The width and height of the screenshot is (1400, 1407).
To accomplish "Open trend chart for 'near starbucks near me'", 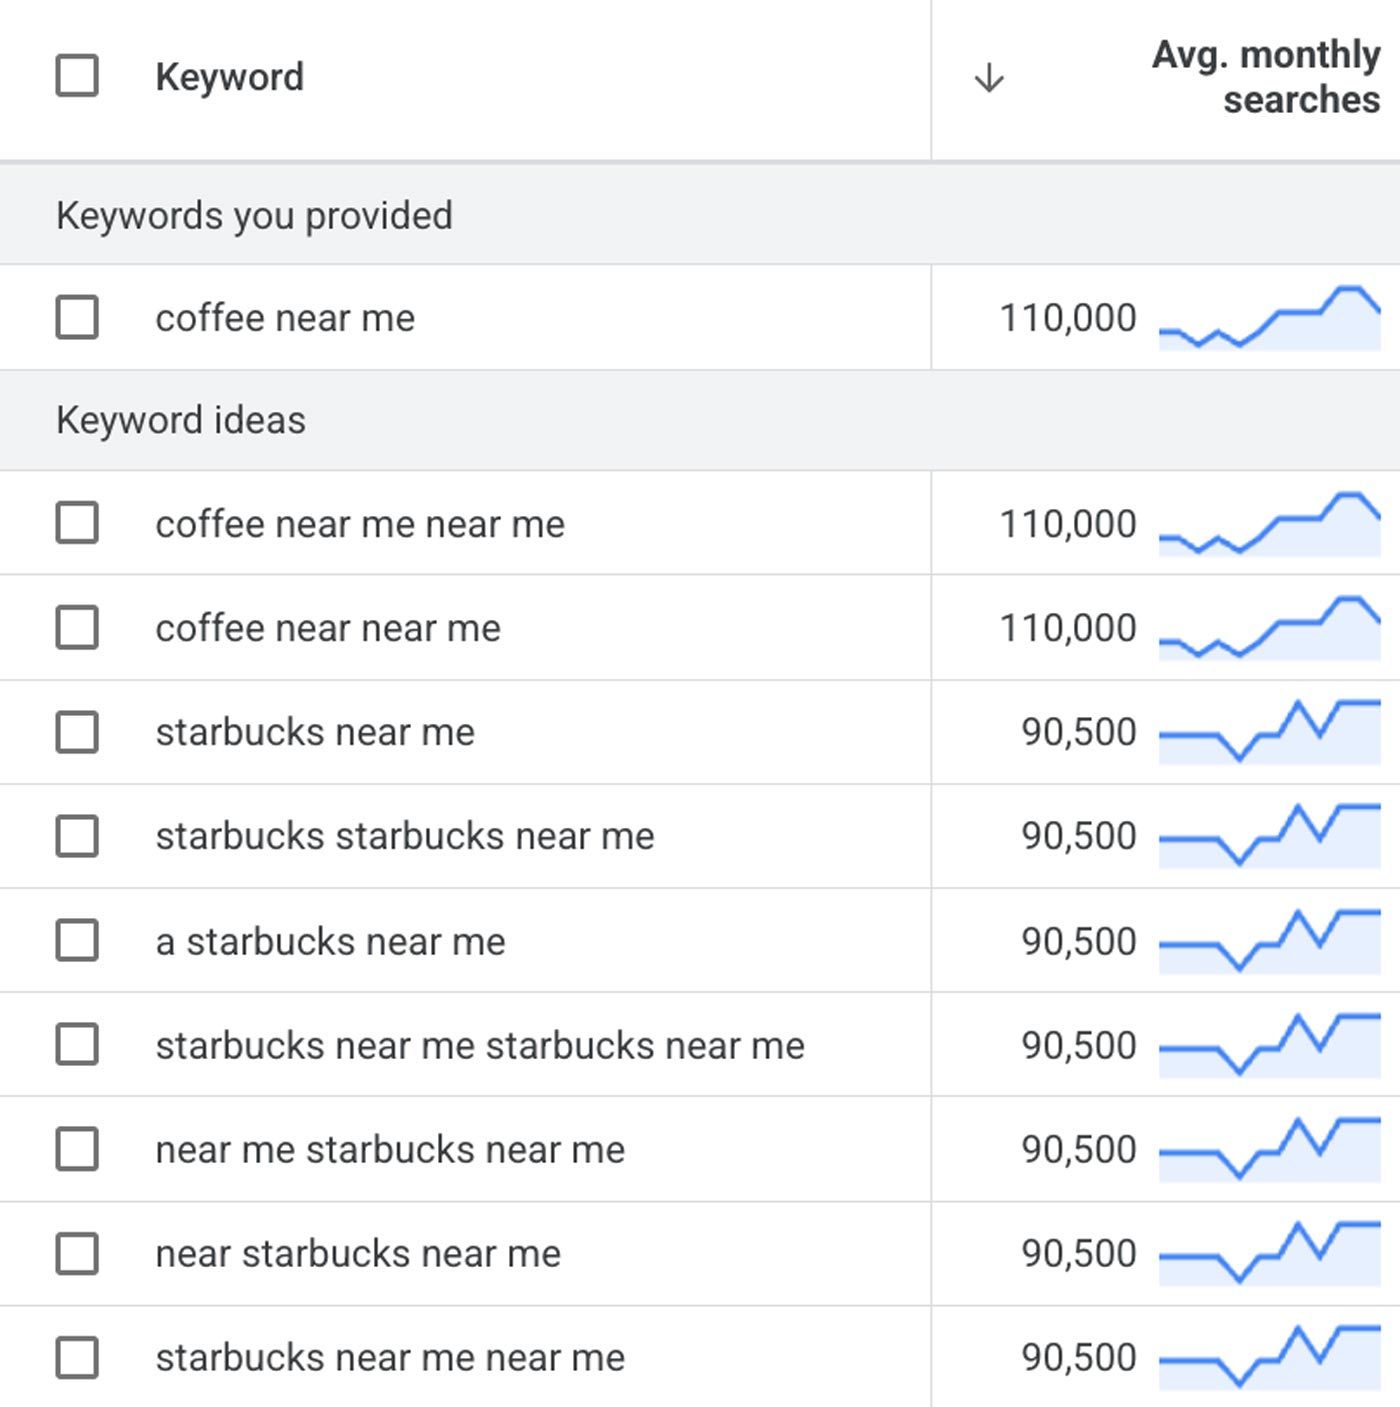I will click(x=1270, y=1253).
